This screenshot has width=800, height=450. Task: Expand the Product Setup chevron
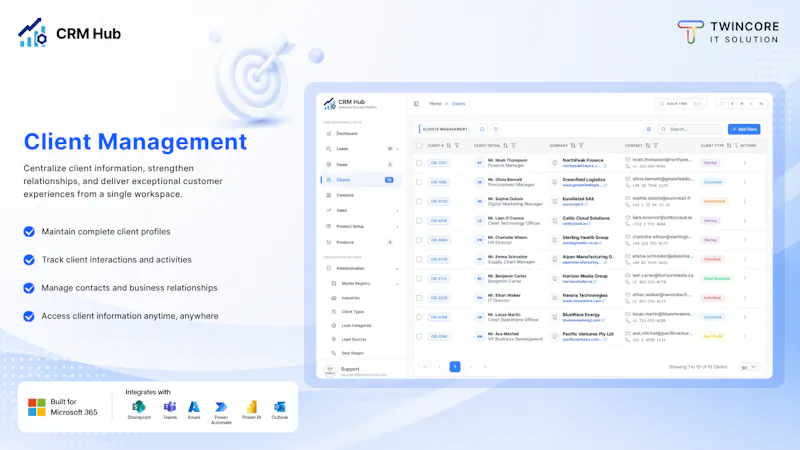coord(397,227)
